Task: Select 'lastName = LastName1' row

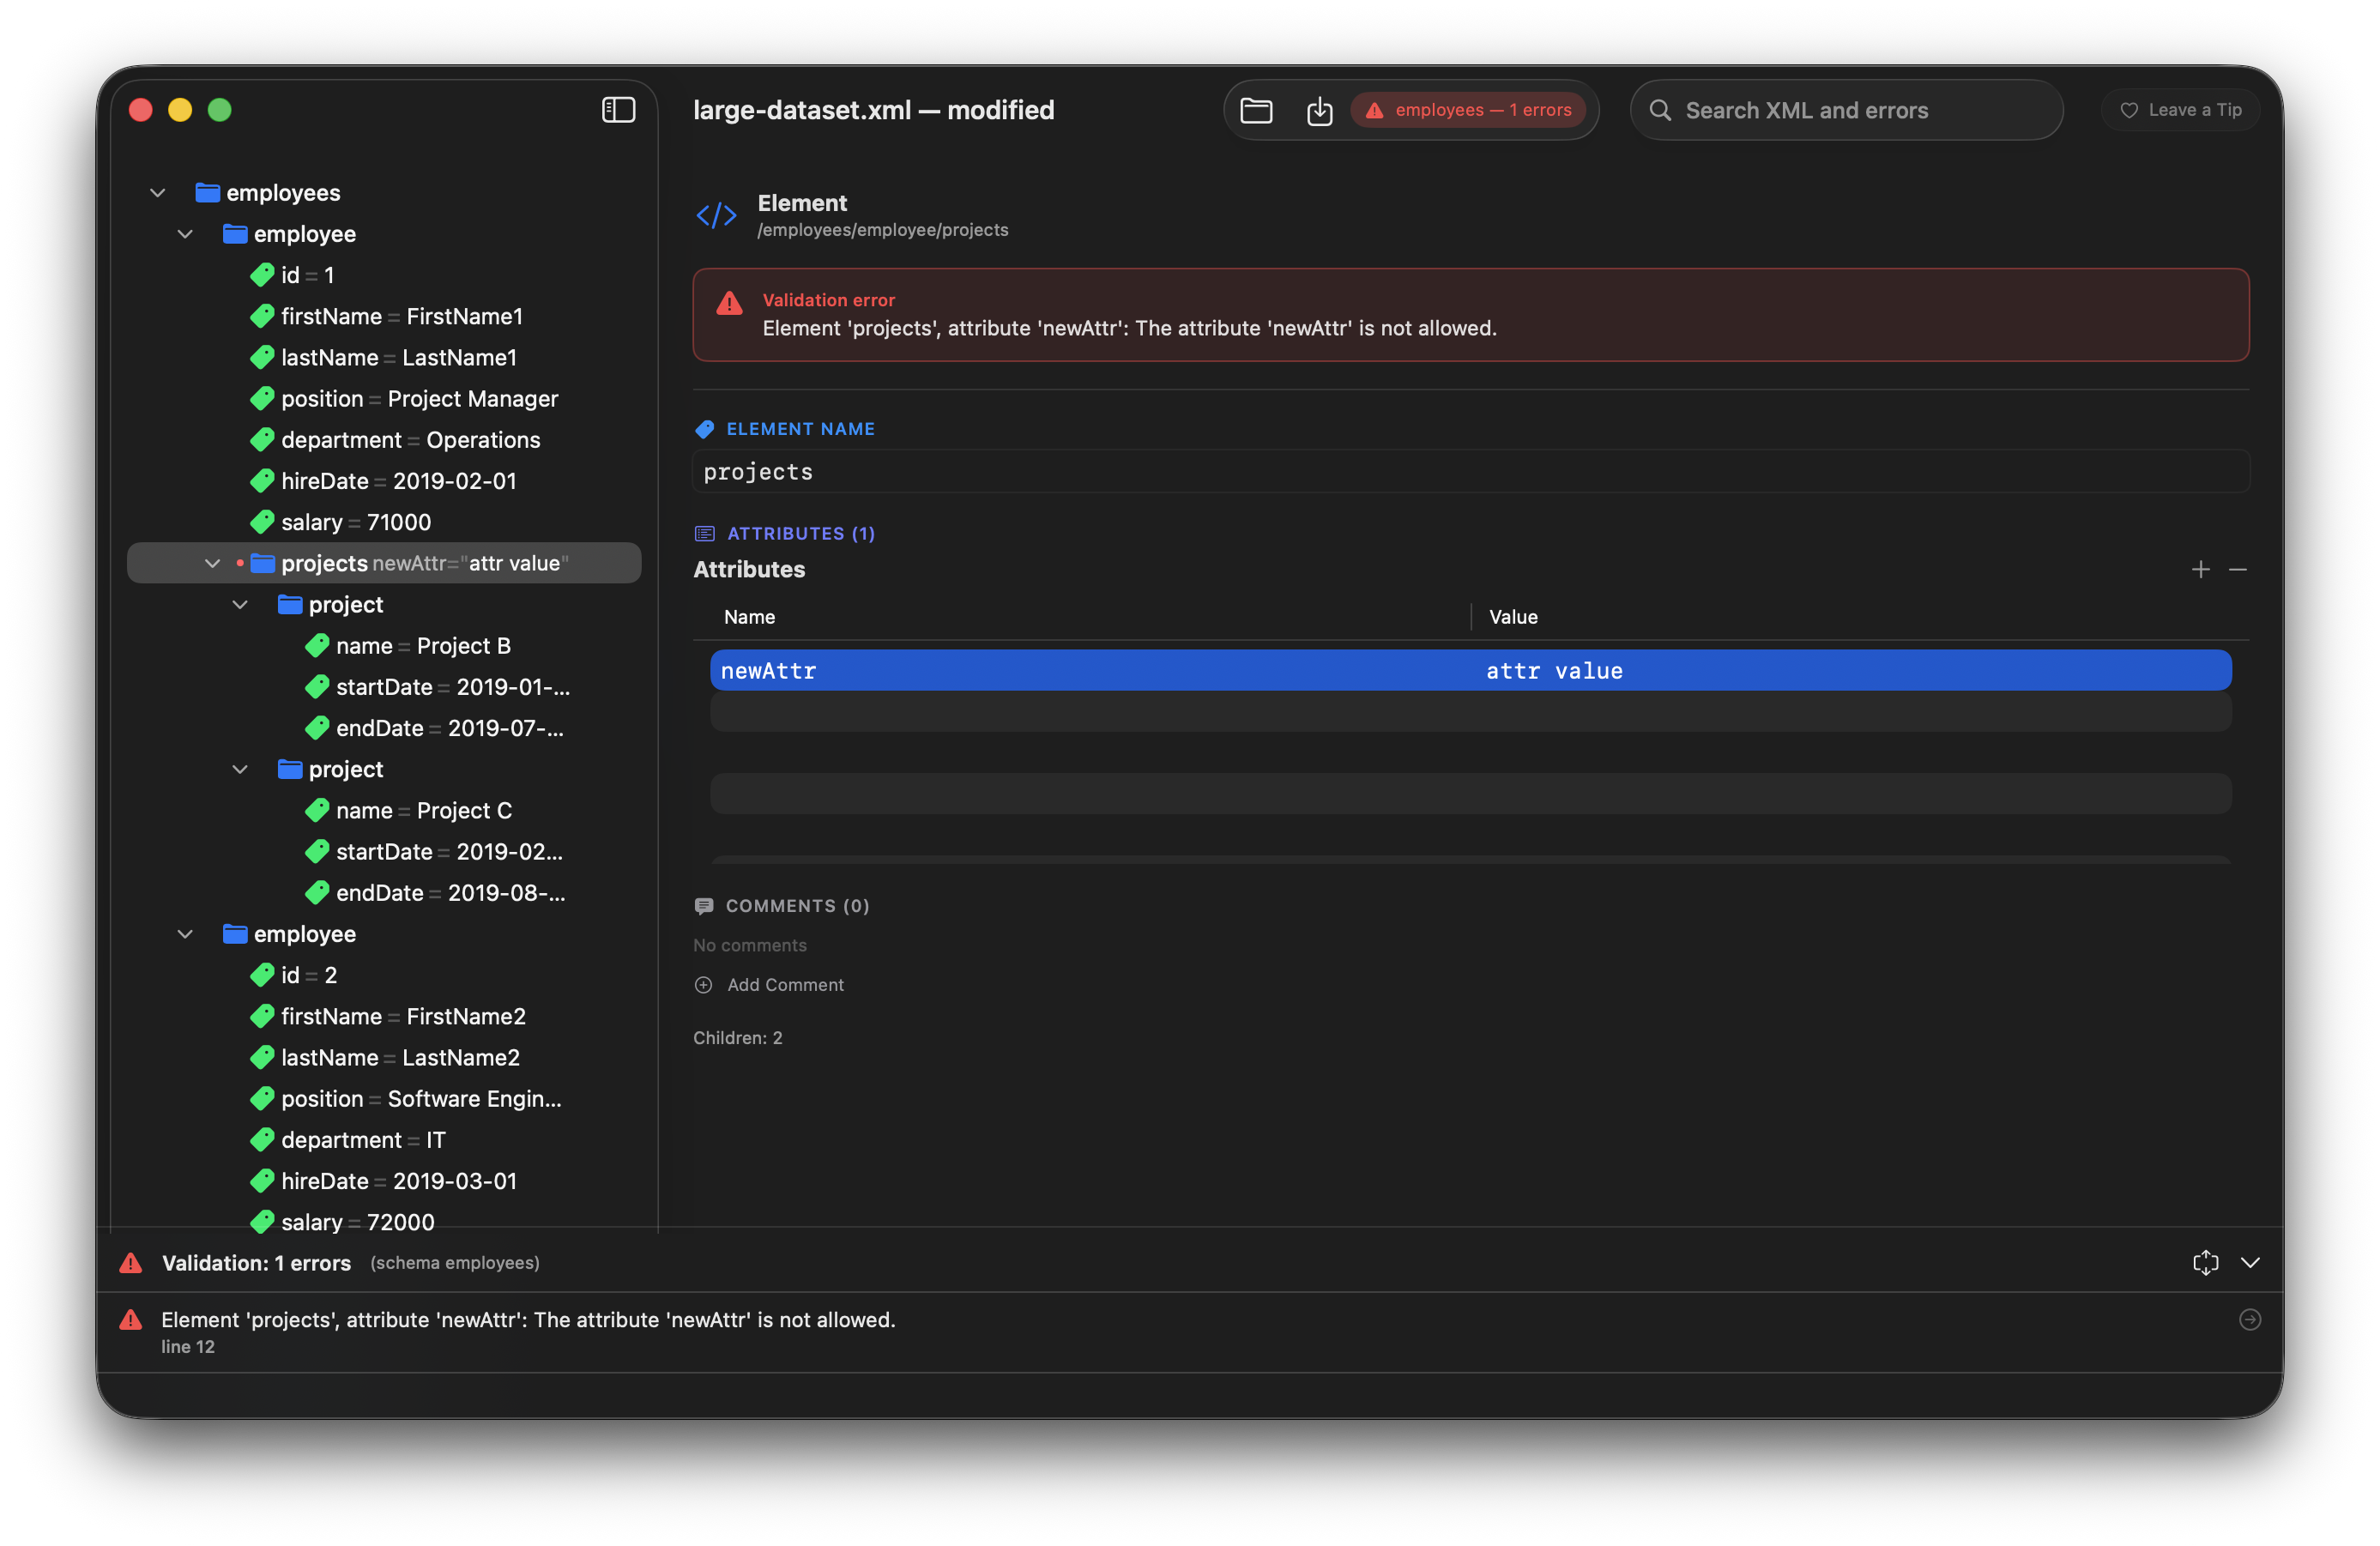Action: 383,358
